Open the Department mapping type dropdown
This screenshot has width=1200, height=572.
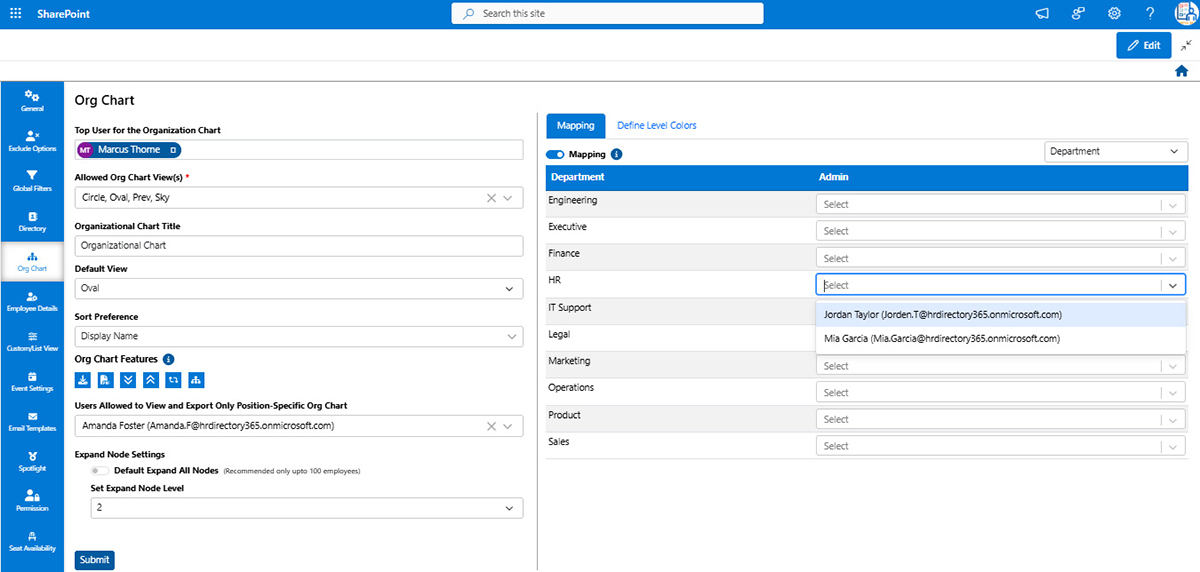1116,151
